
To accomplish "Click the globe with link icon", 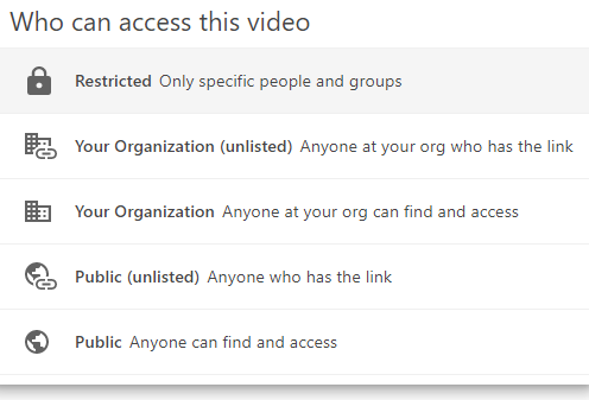I will 41,276.
